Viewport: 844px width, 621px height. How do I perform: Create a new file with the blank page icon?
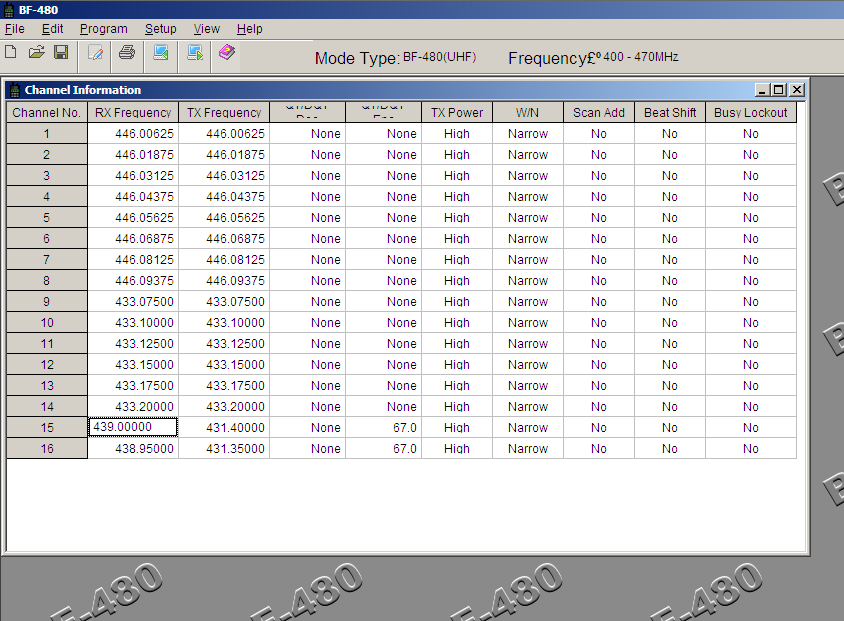[x=11, y=52]
